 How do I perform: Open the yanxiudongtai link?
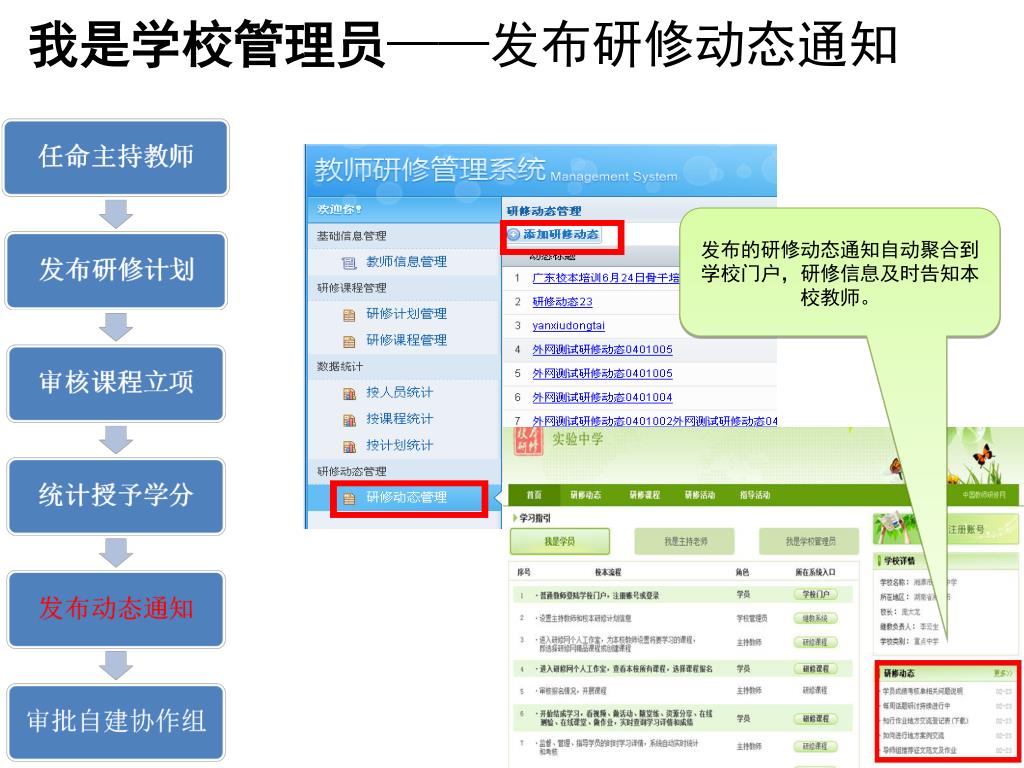[568, 325]
